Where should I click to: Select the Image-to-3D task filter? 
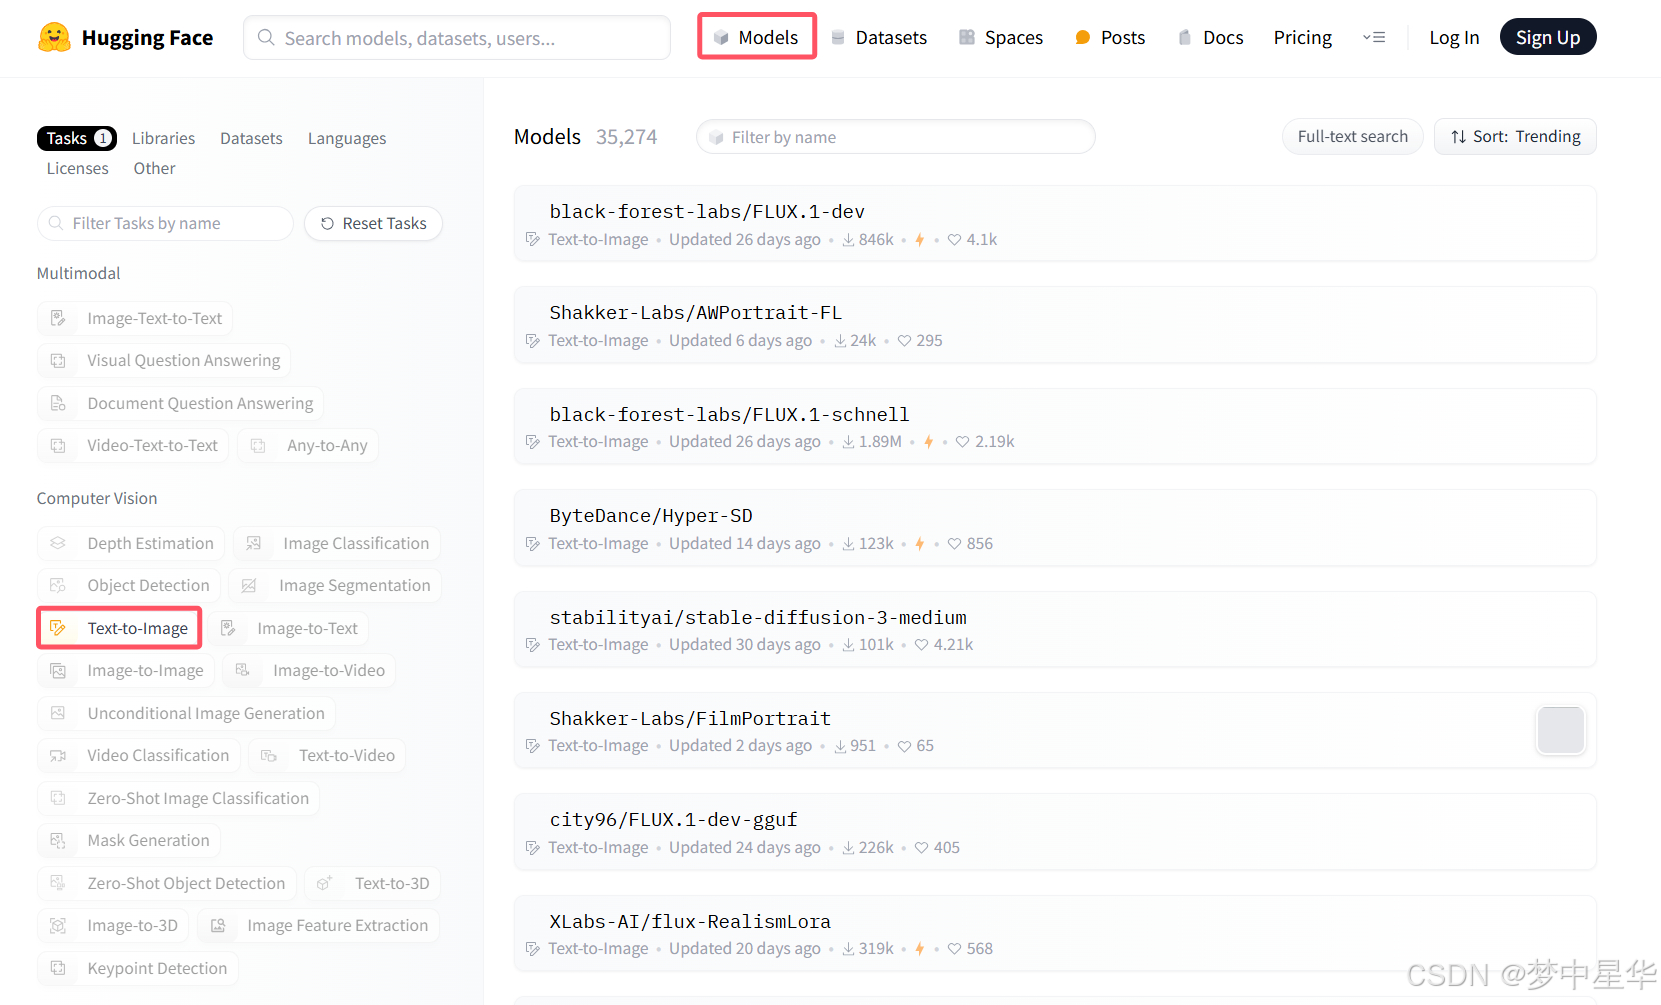click(112, 925)
